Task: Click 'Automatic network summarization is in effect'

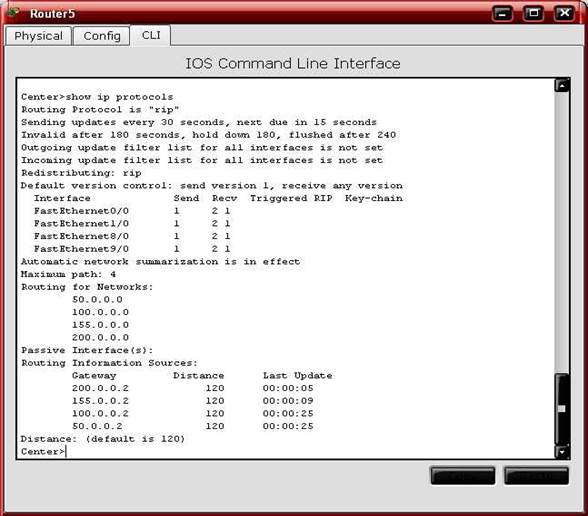Action: [x=160, y=261]
